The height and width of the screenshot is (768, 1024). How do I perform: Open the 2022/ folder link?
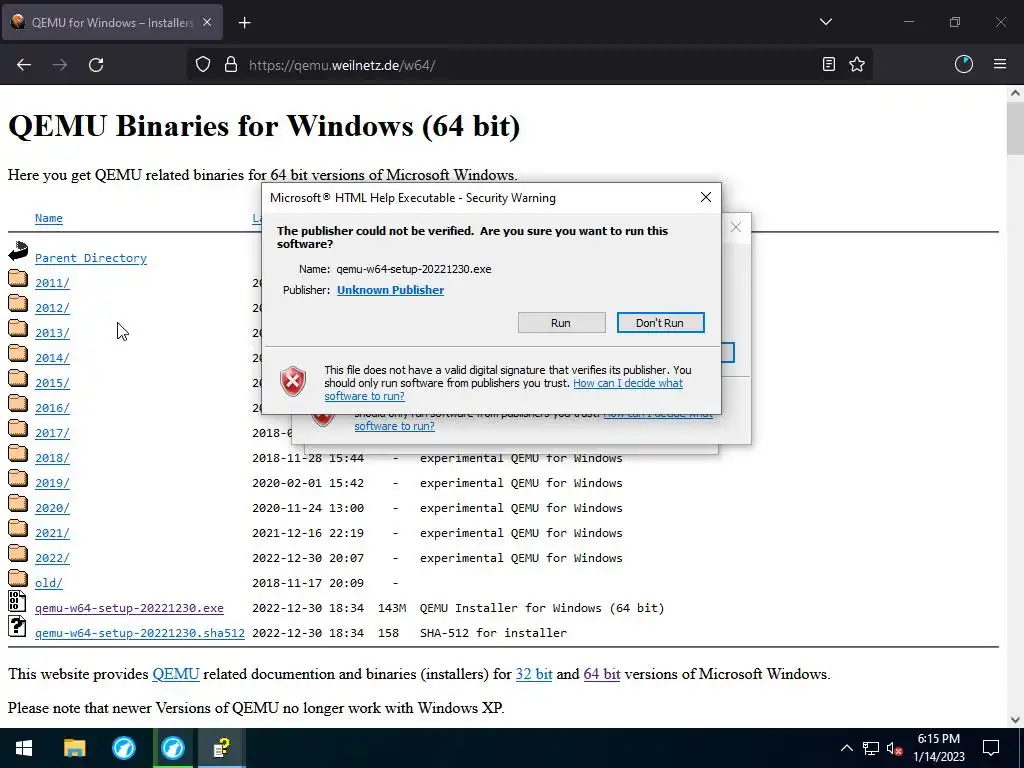52,558
